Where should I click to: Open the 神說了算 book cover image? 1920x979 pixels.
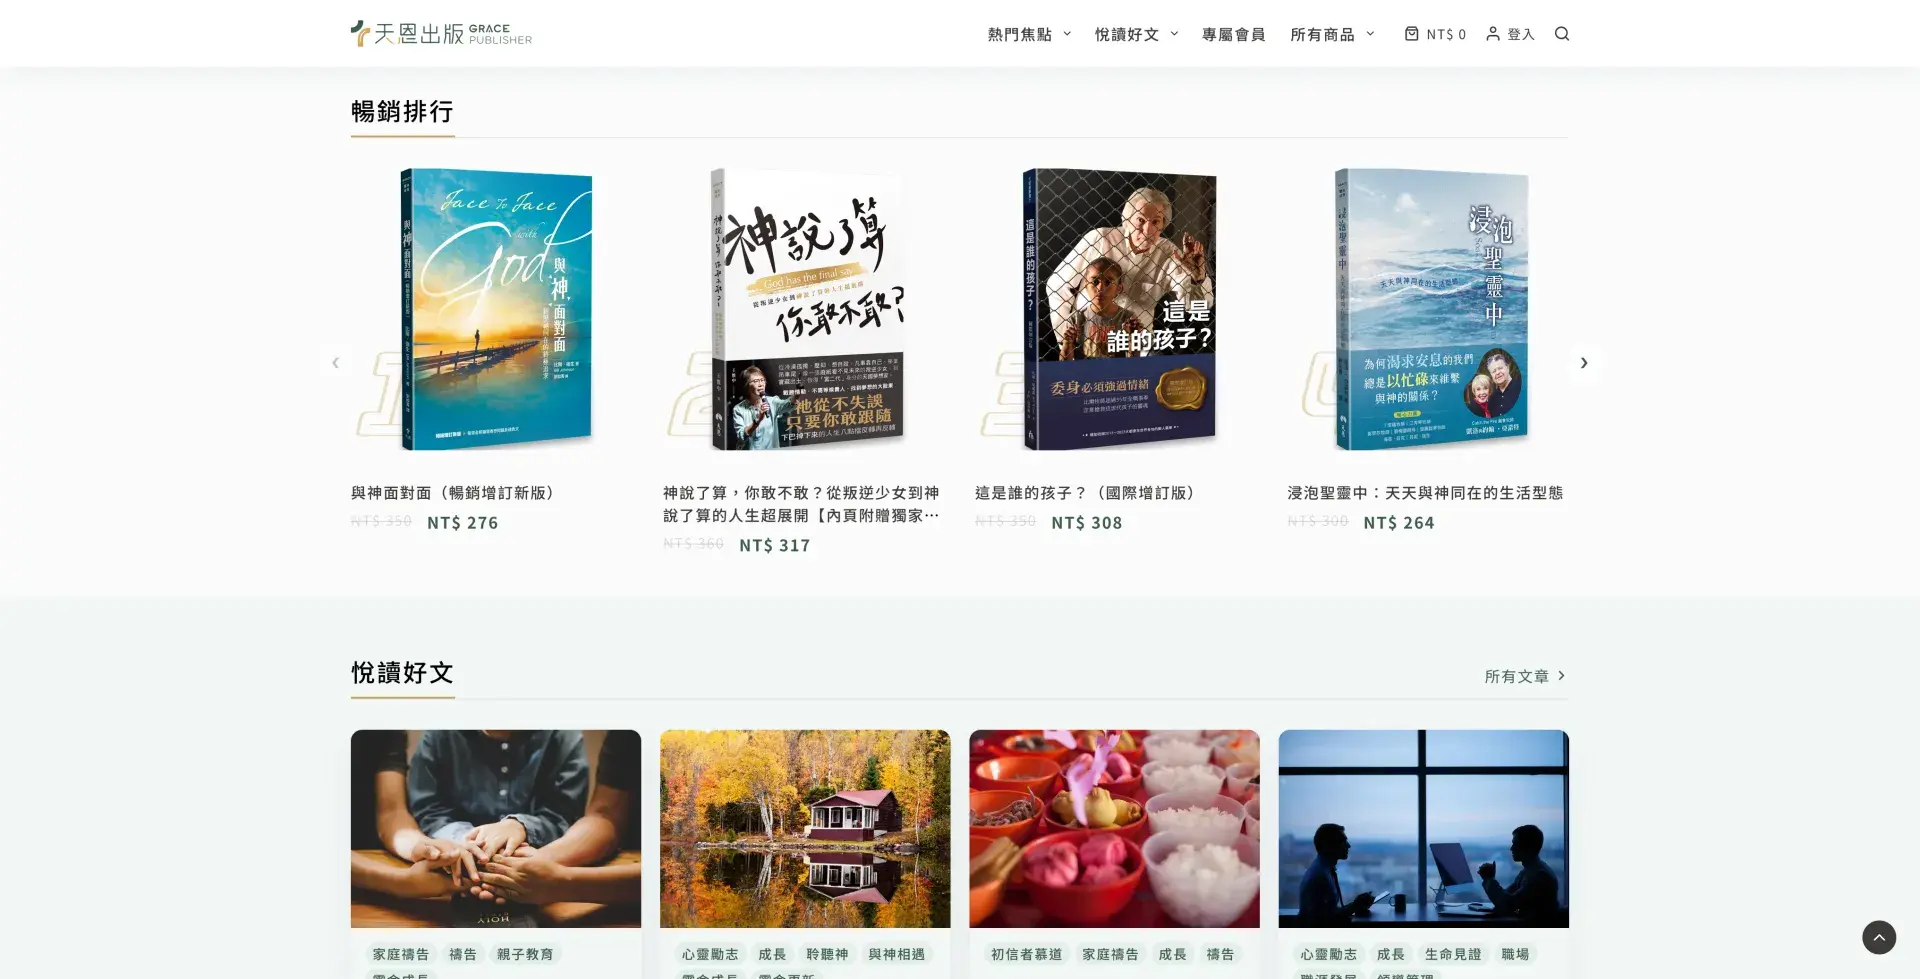pyautogui.click(x=807, y=309)
